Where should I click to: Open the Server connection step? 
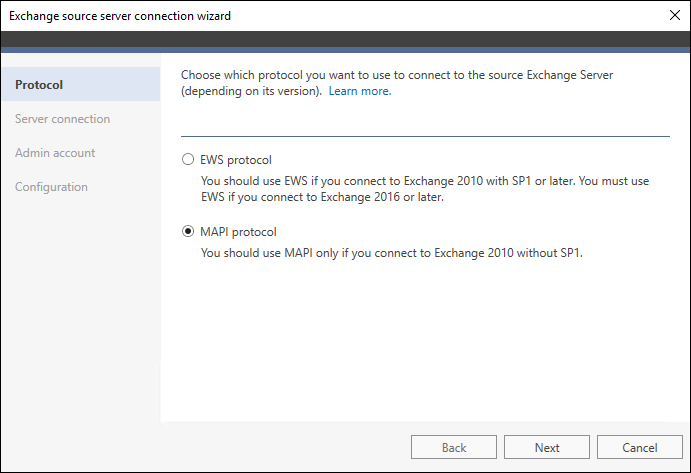[x=62, y=119]
